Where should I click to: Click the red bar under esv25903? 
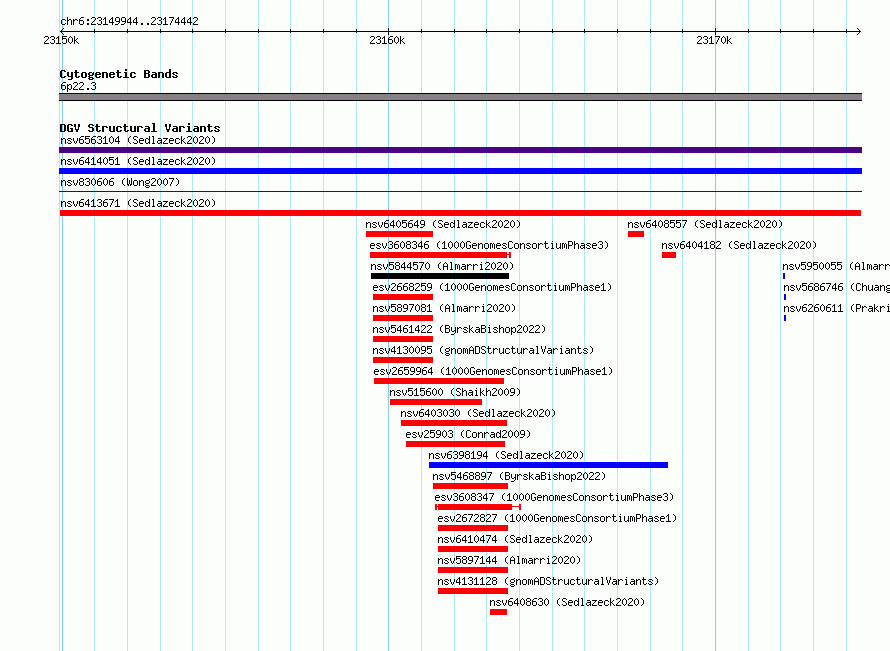pyautogui.click(x=455, y=444)
